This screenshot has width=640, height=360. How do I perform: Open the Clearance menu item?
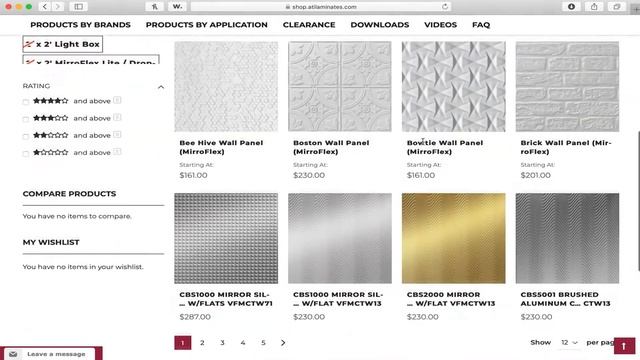click(309, 25)
